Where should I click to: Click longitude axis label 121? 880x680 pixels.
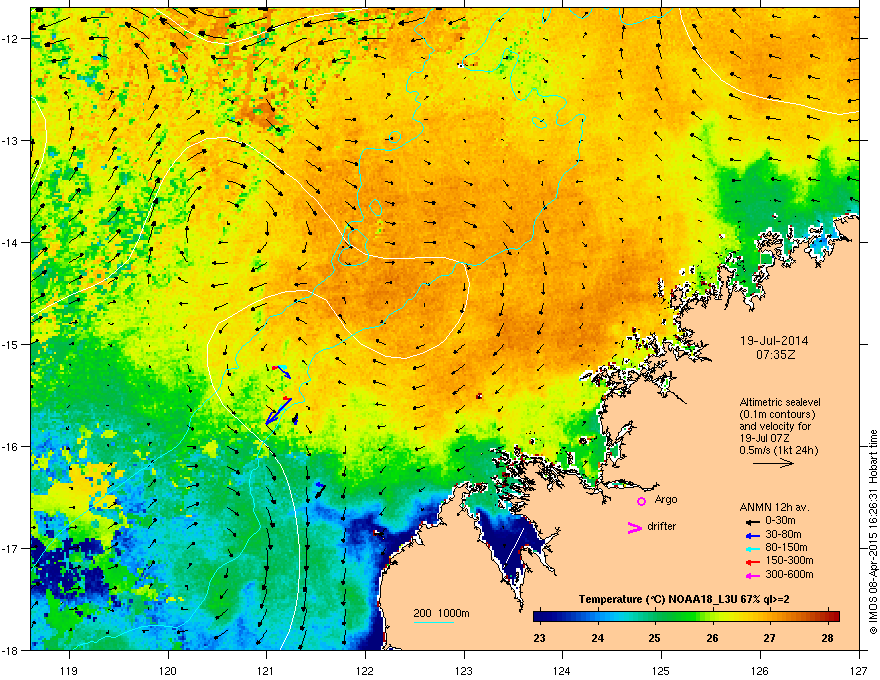267,670
